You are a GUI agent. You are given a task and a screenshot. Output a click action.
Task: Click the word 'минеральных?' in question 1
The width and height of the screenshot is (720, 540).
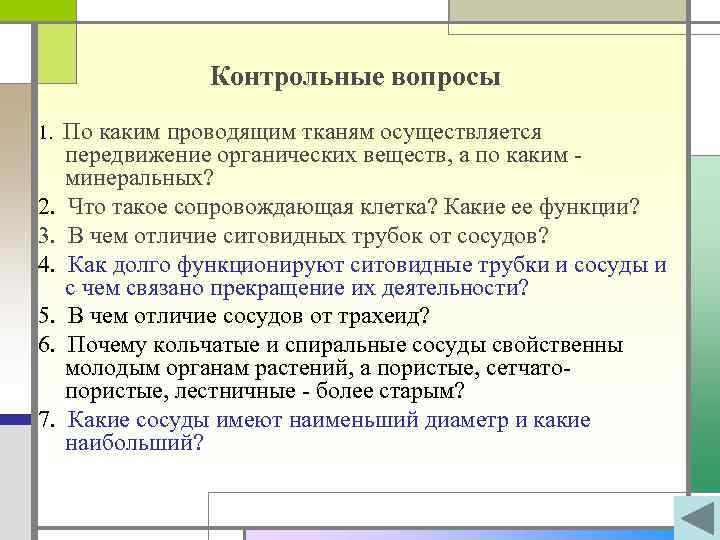pos(140,178)
